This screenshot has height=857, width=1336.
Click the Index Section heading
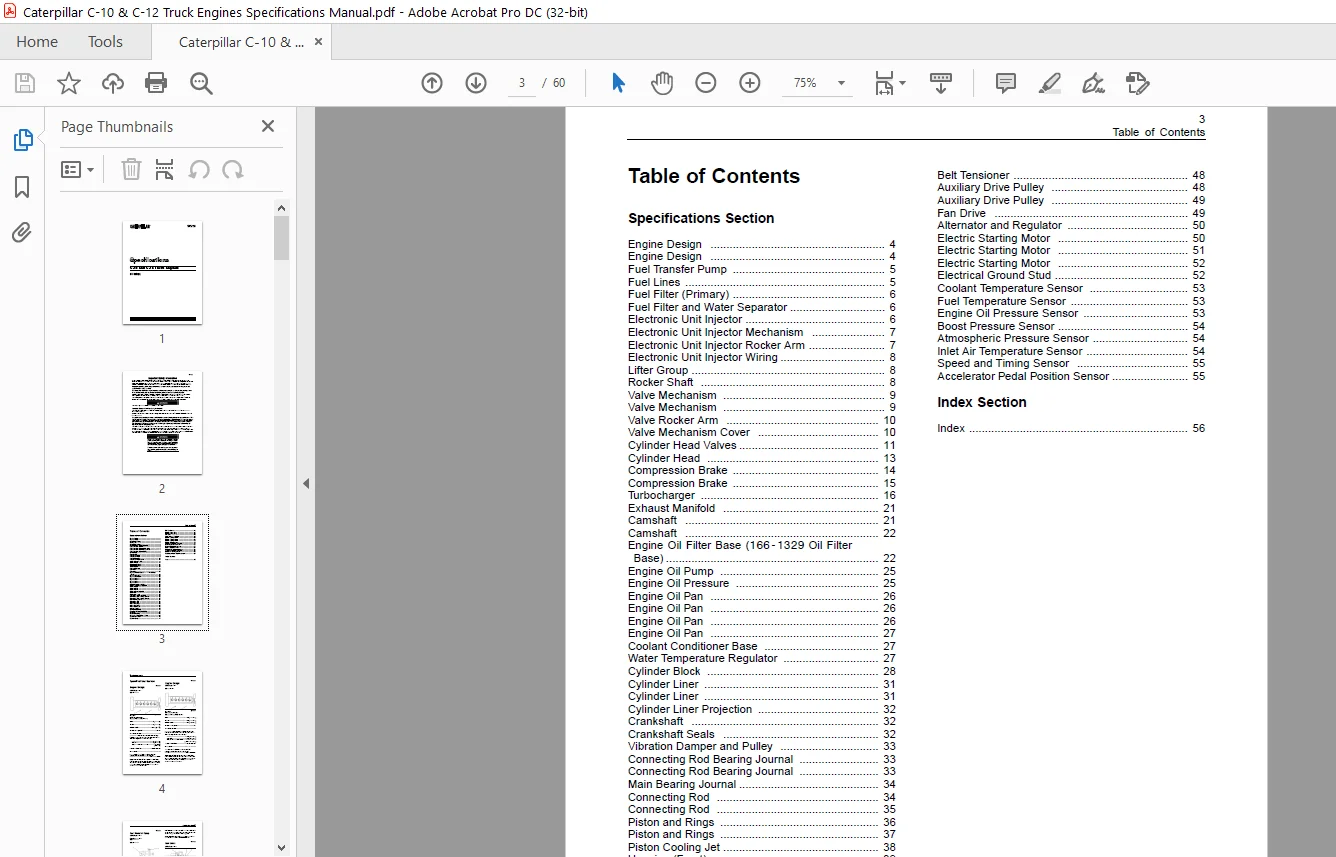click(x=982, y=403)
